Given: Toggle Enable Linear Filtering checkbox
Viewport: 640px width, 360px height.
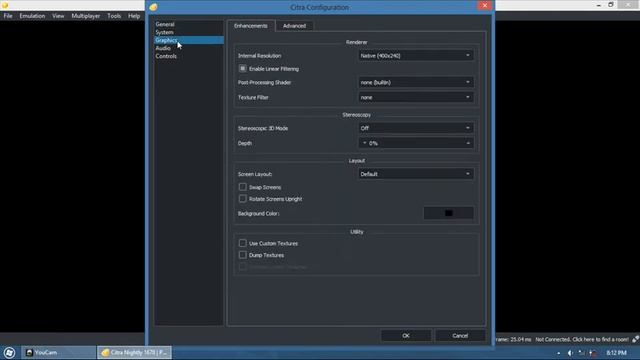Looking at the screenshot, I should click(x=242, y=69).
